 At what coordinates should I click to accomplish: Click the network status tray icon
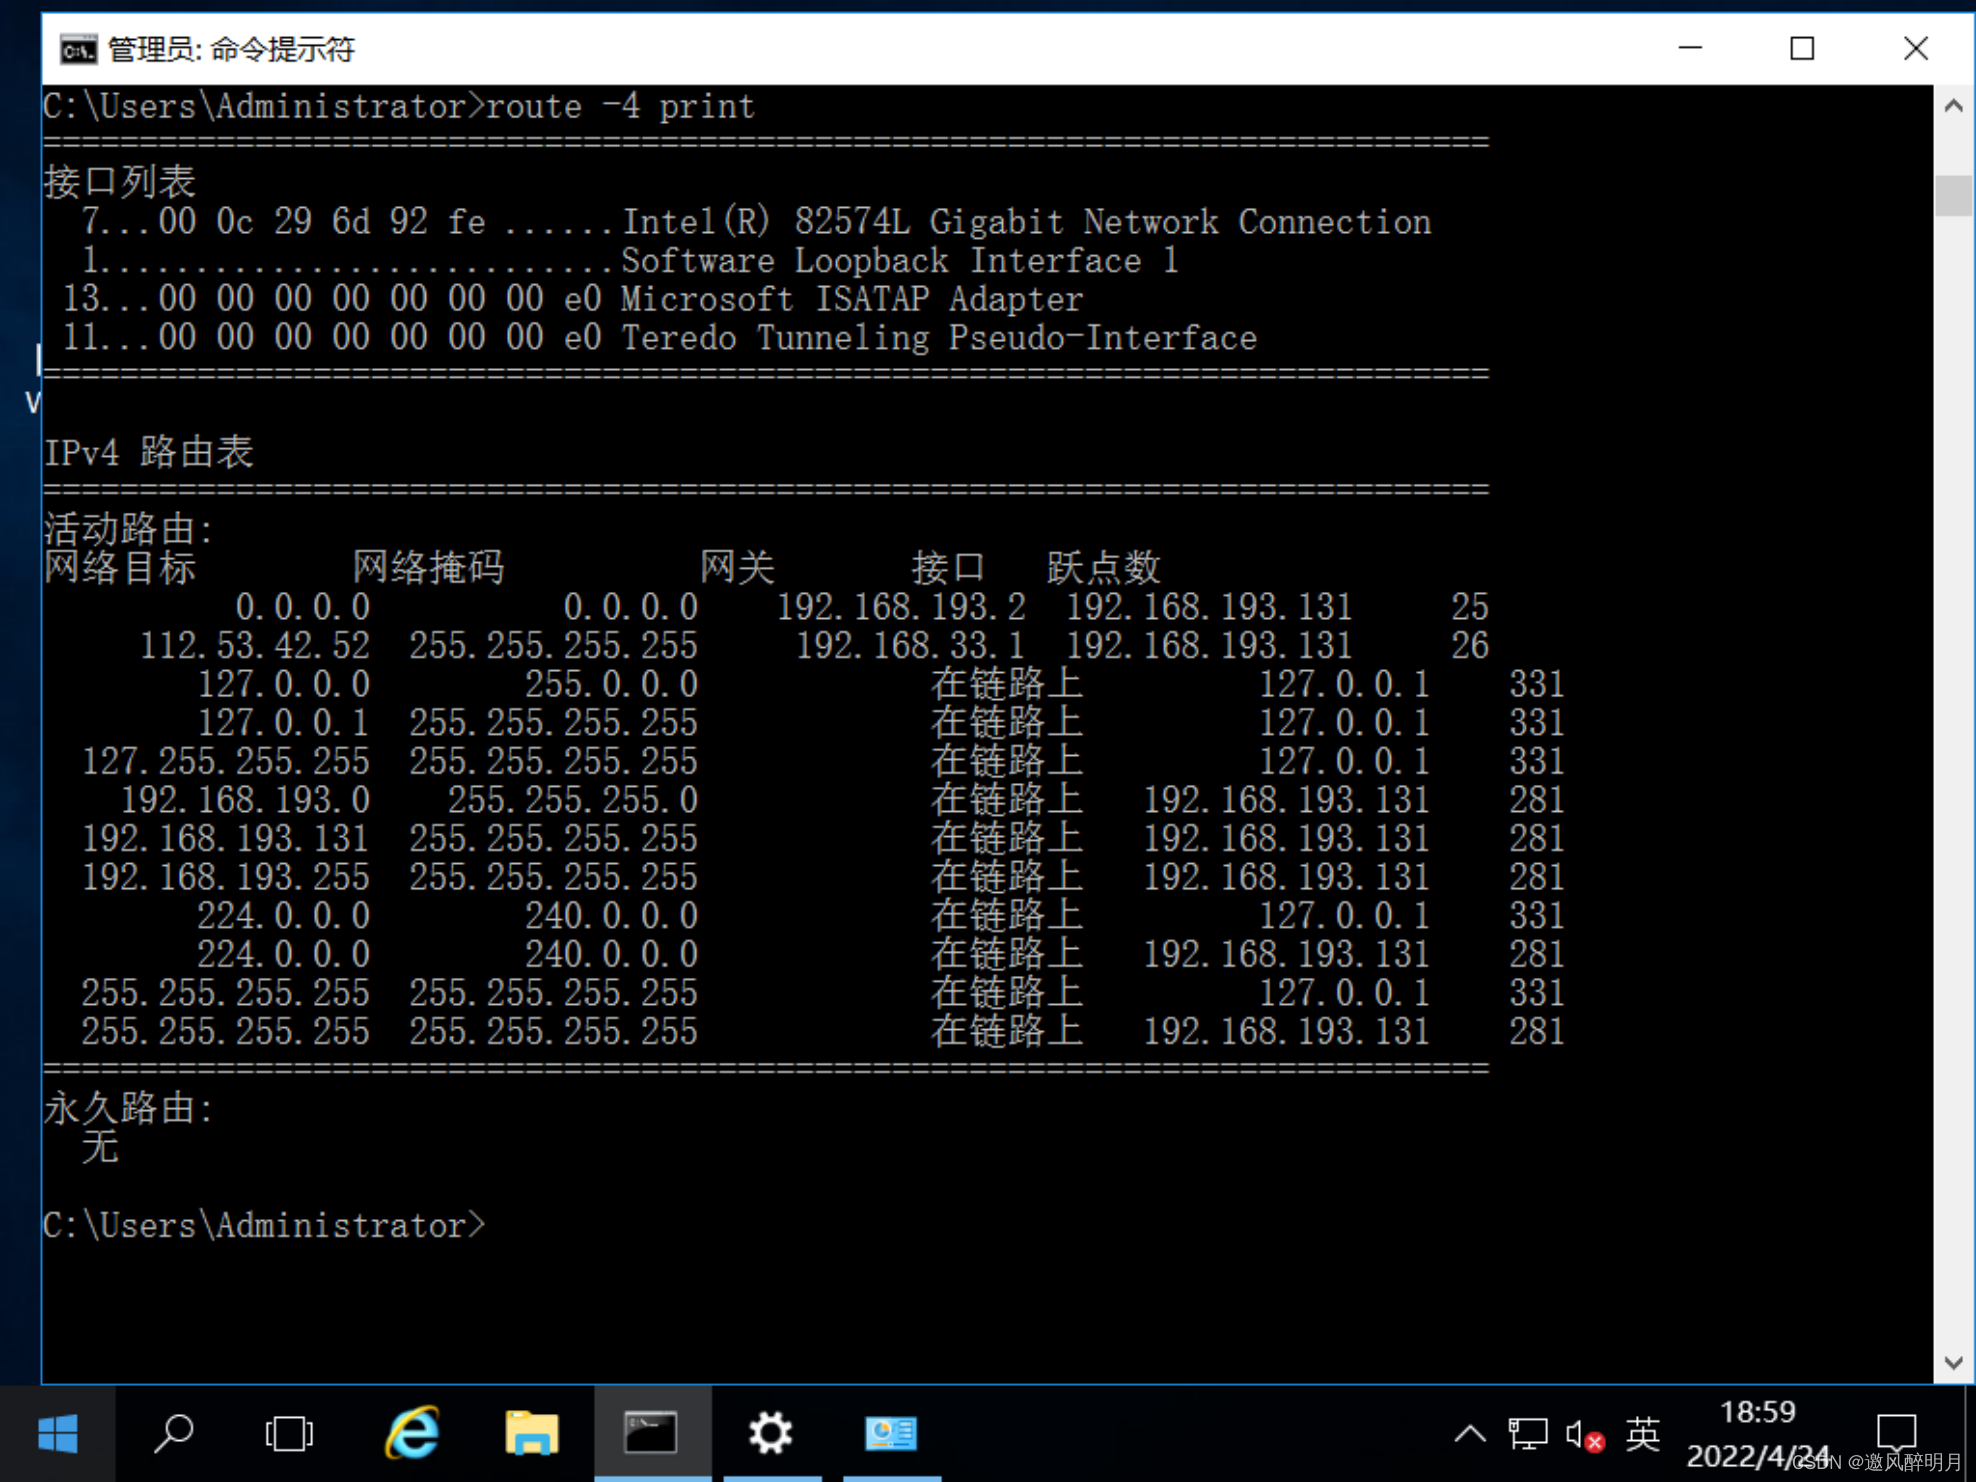coord(1527,1435)
